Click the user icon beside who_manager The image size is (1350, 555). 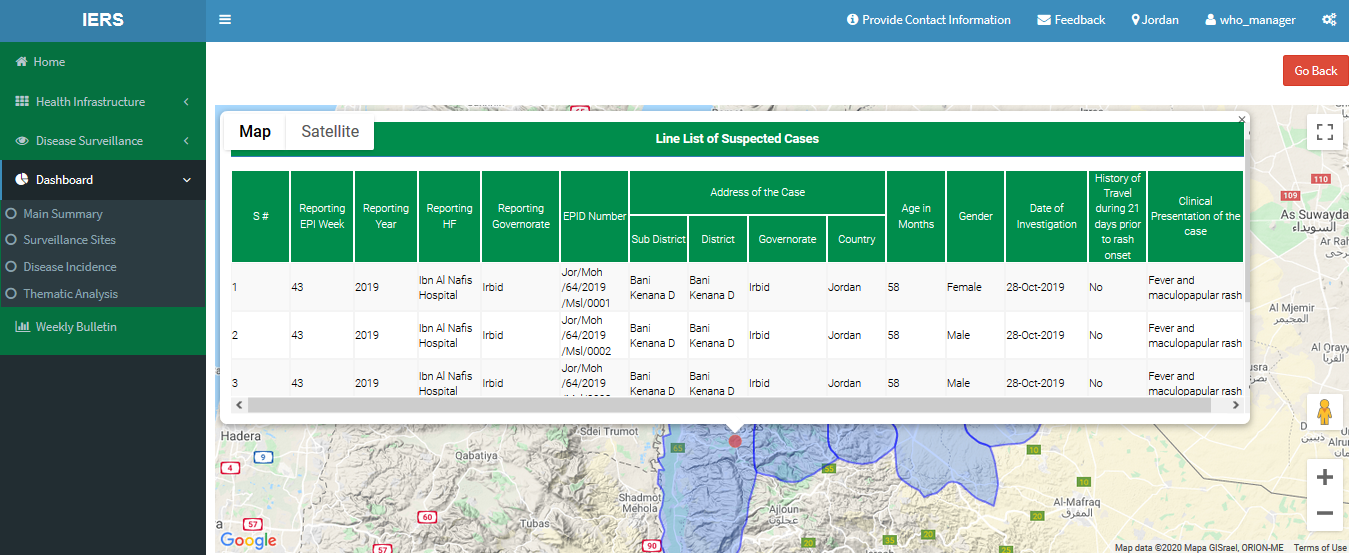(1211, 20)
